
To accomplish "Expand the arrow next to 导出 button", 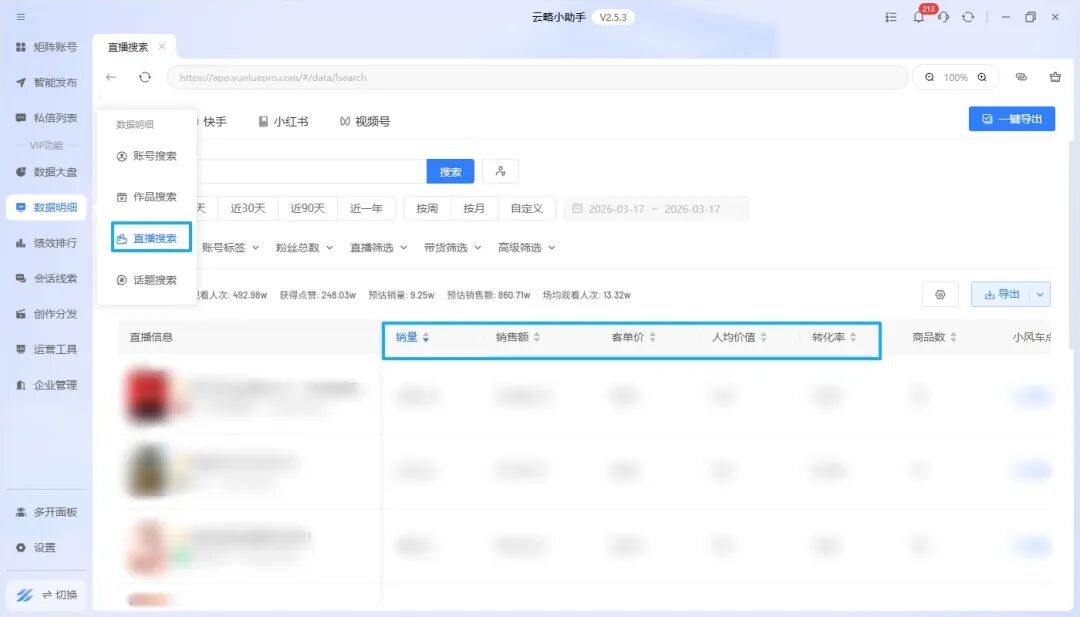I will (1040, 294).
